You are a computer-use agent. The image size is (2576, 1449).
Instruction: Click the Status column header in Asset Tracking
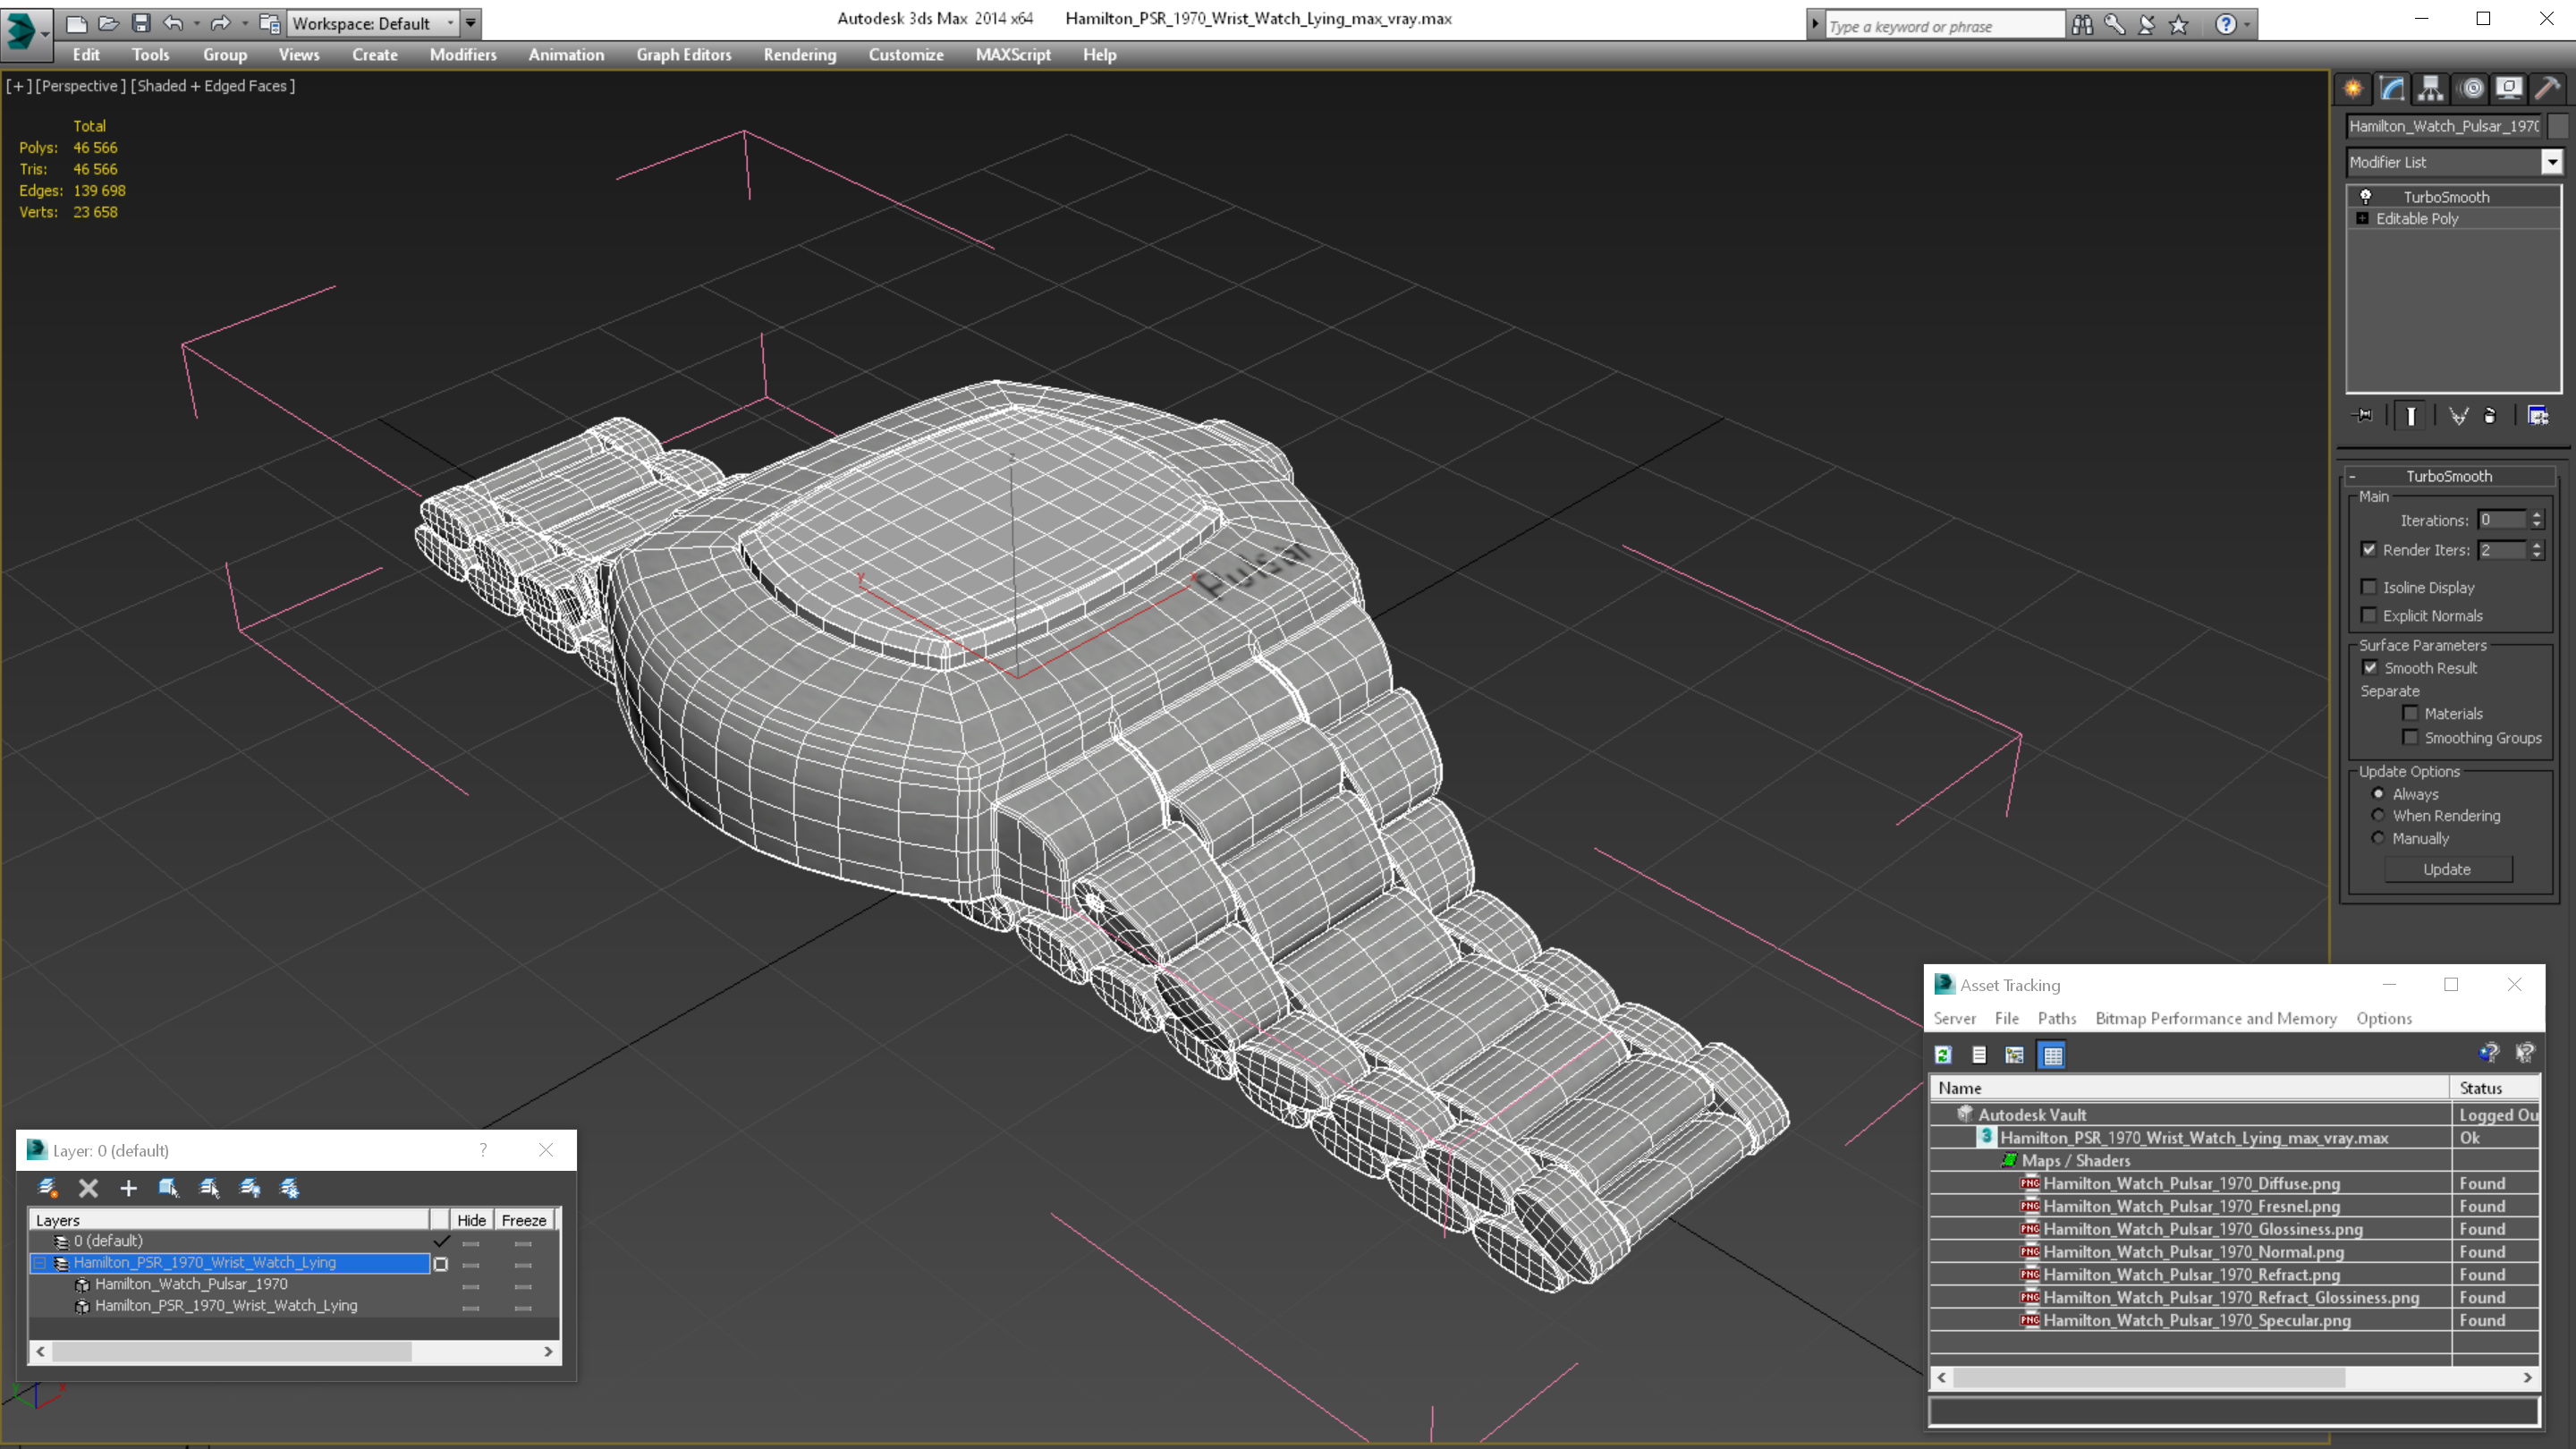2494,1087
